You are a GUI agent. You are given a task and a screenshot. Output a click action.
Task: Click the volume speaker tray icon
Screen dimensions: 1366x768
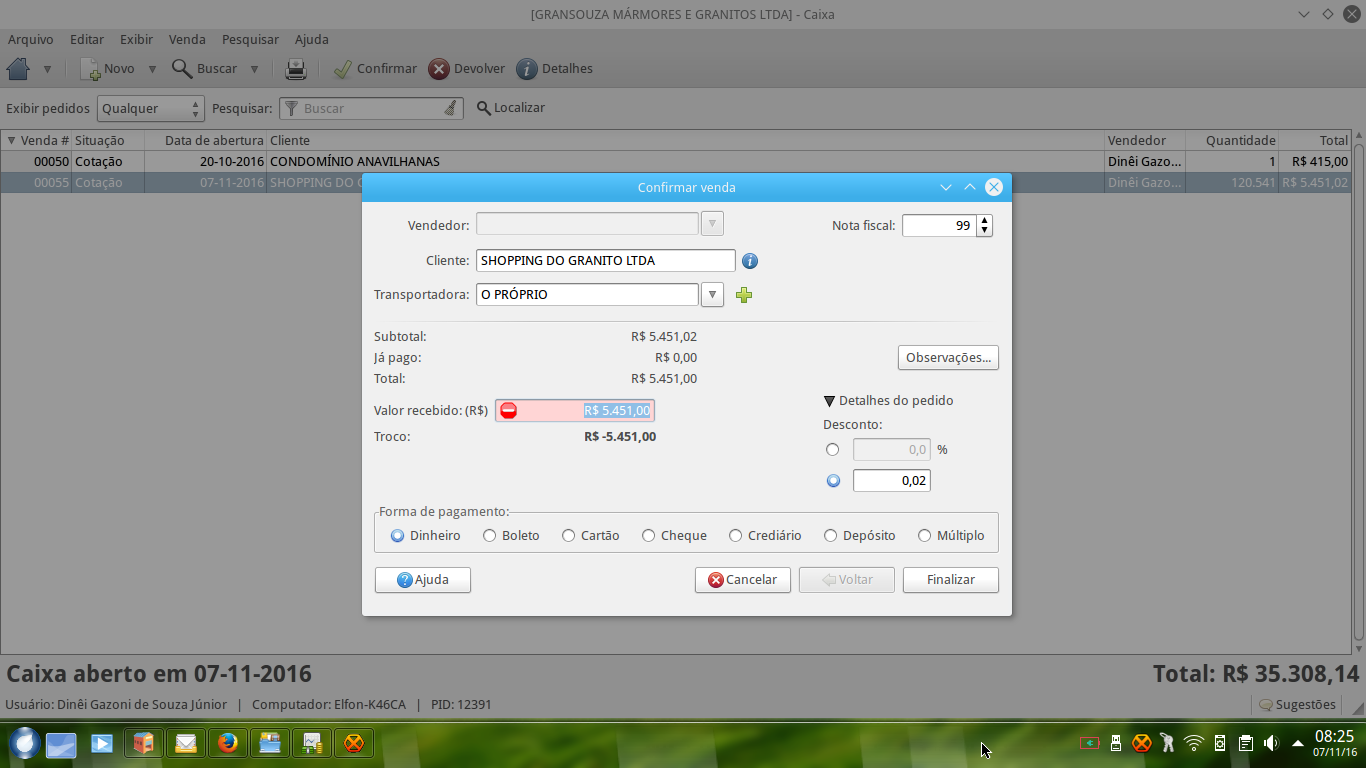click(1271, 743)
